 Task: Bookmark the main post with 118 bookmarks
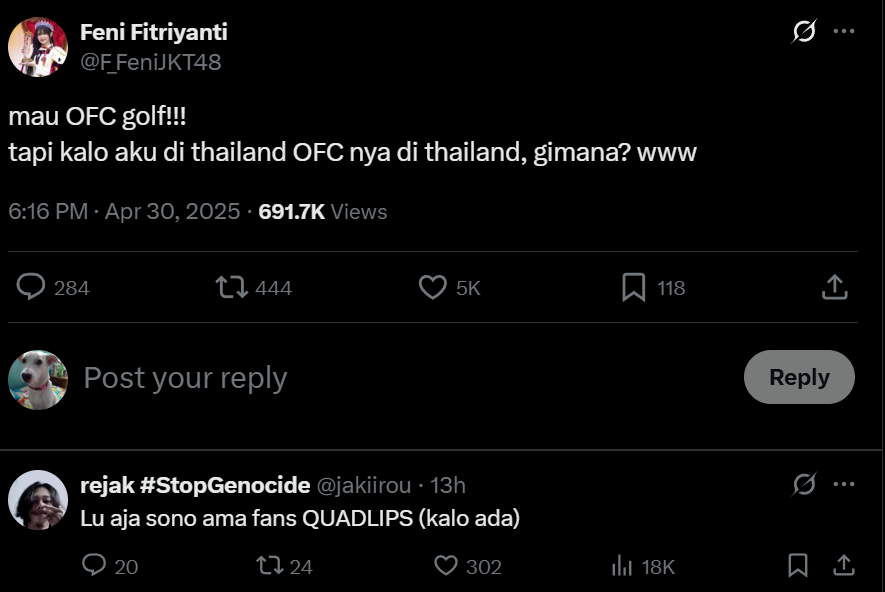pyautogui.click(x=633, y=288)
